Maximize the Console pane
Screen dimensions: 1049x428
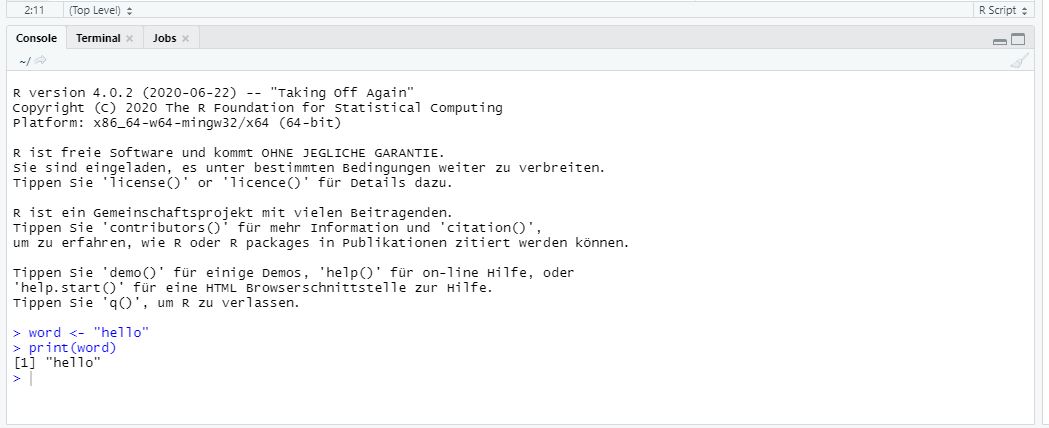1018,40
